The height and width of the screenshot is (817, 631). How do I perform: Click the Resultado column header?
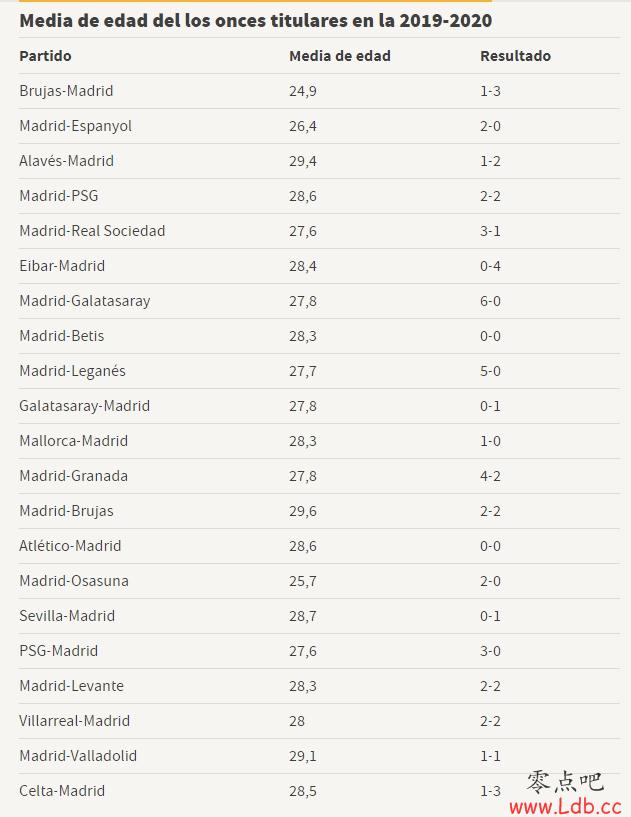pos(515,56)
